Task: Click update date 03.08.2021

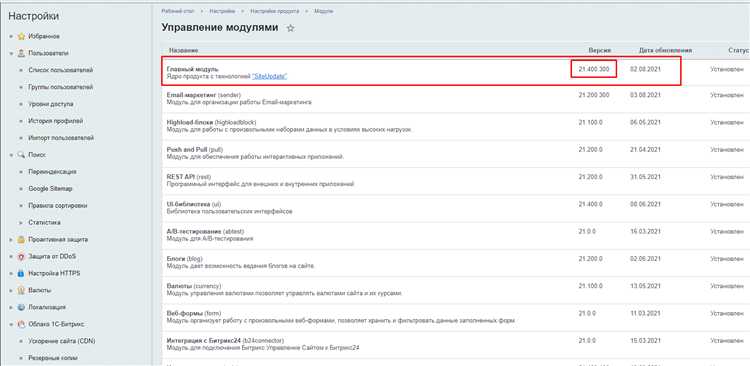Action: click(x=645, y=95)
